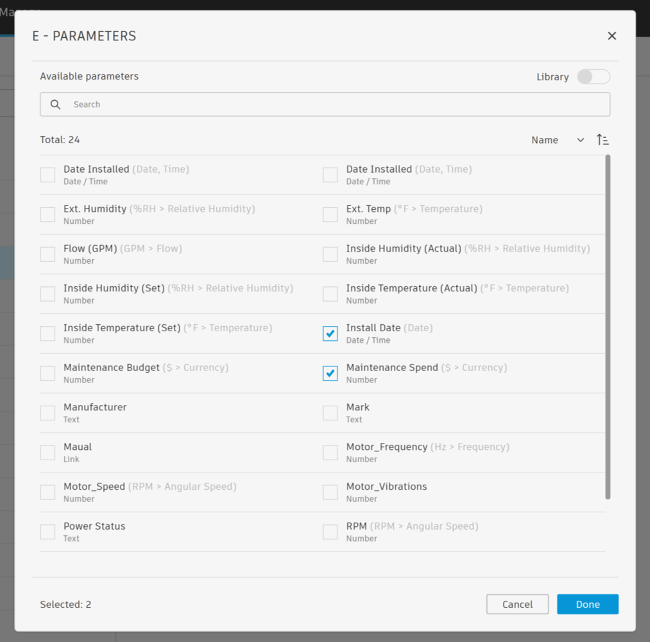Close the E - Parameters dialog
Screen dimensions: 650x642
click(x=612, y=36)
